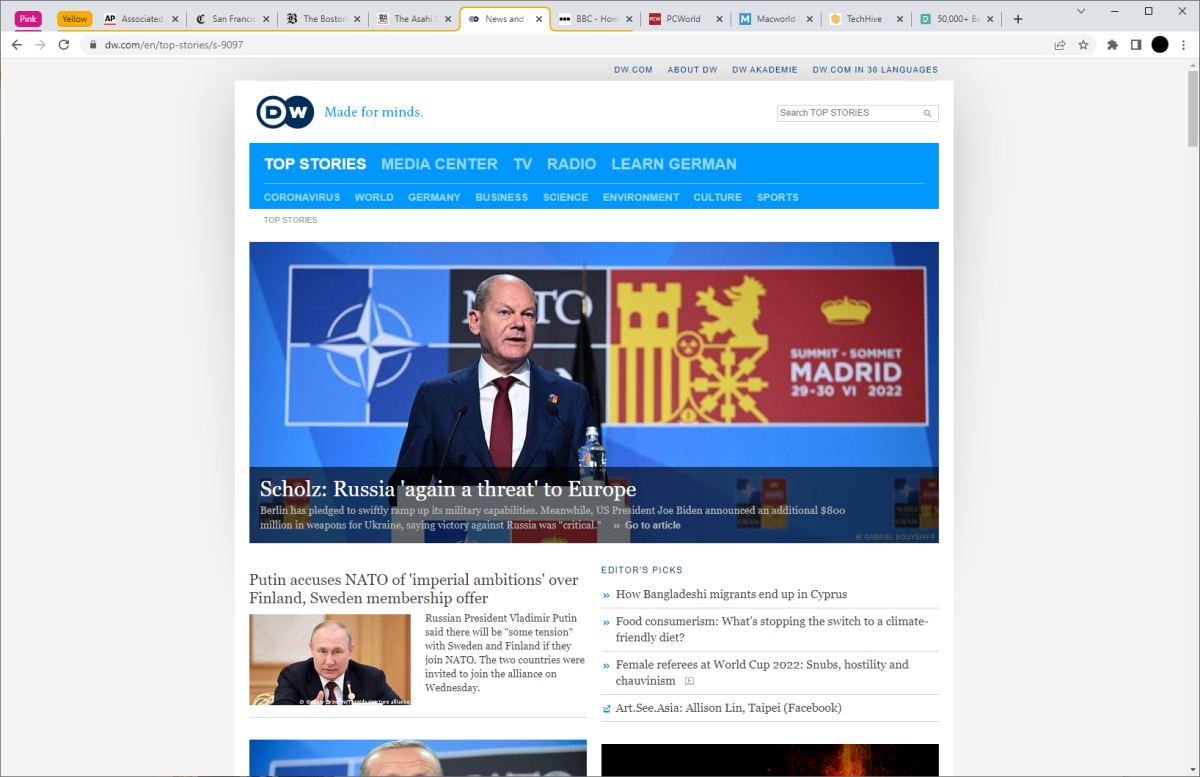Reload the DW page
The width and height of the screenshot is (1200, 777).
(65, 45)
